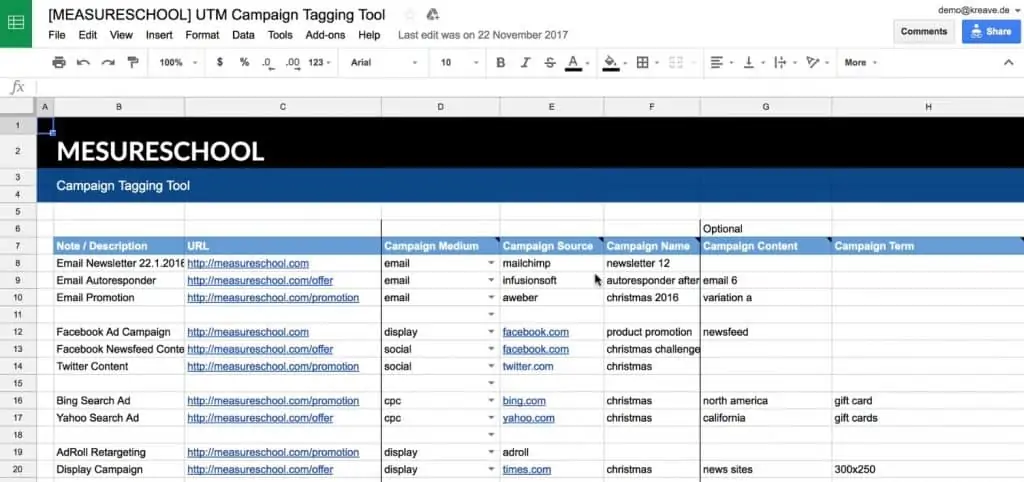
Task: Open medium dropdown in AdRoll Retargeting row
Action: point(491,452)
